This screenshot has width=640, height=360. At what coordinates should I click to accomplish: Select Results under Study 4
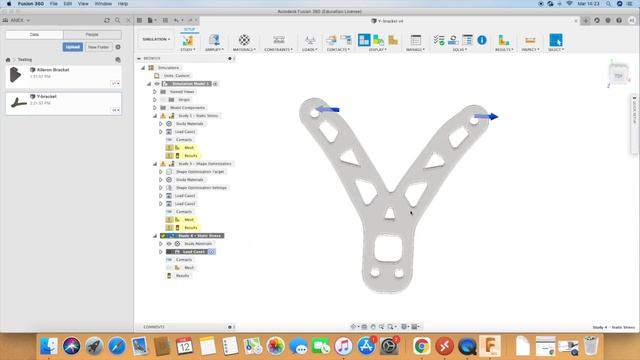[x=182, y=276]
